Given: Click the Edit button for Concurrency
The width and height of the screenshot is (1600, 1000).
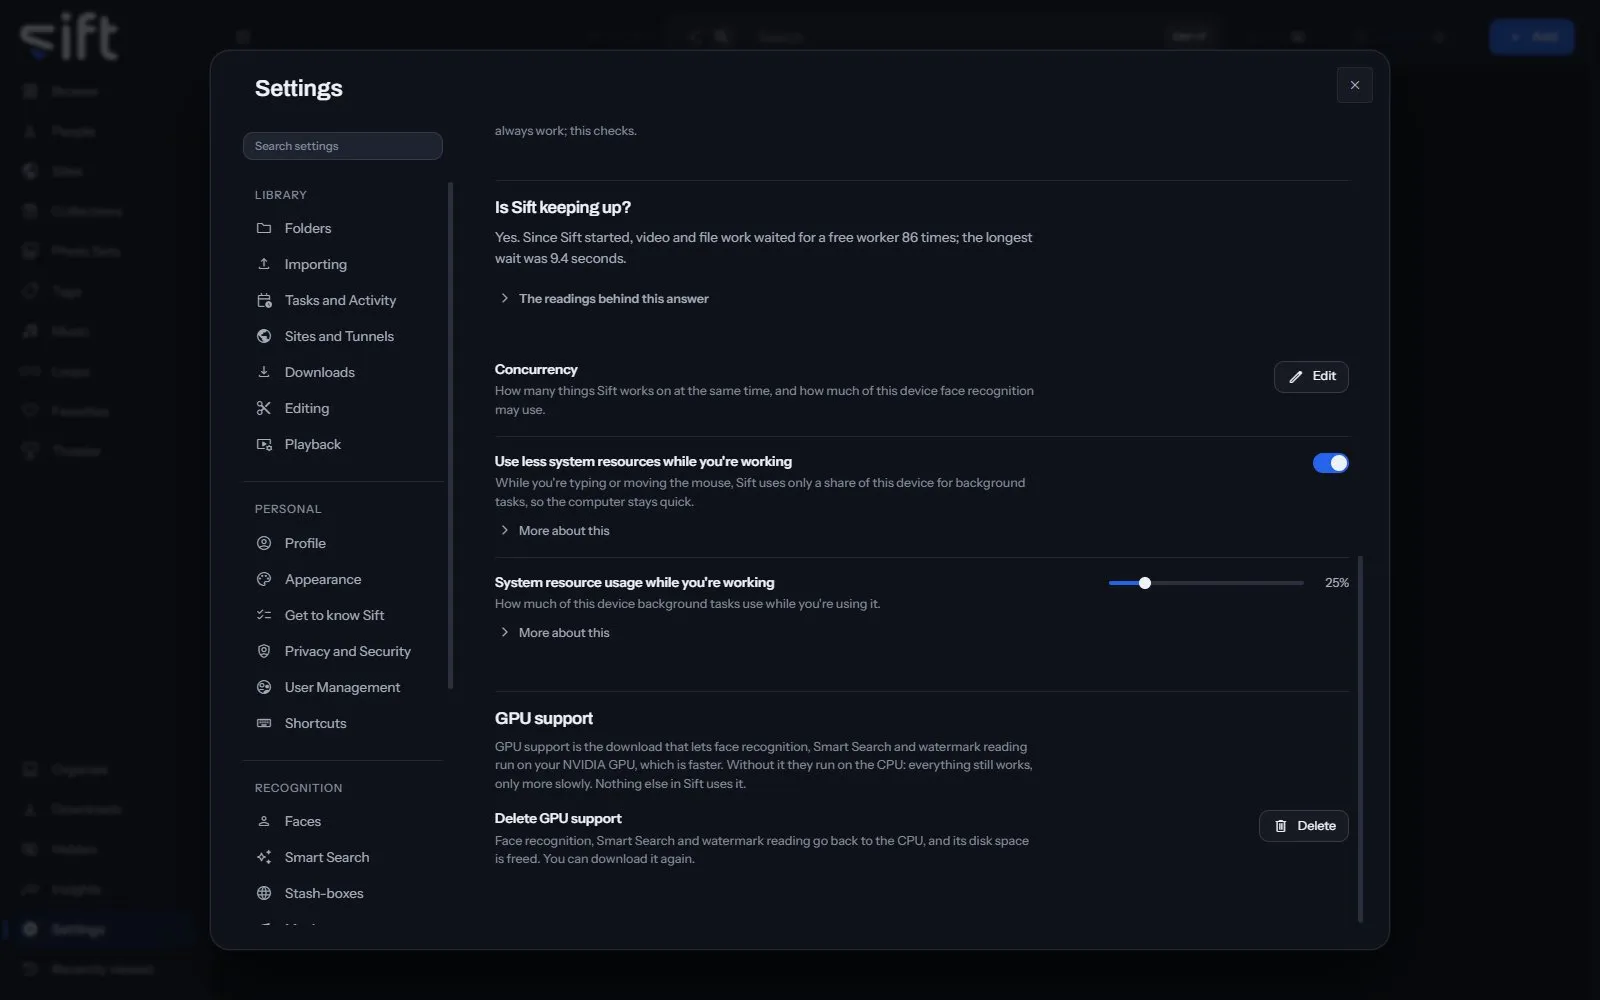Looking at the screenshot, I should [x=1311, y=376].
